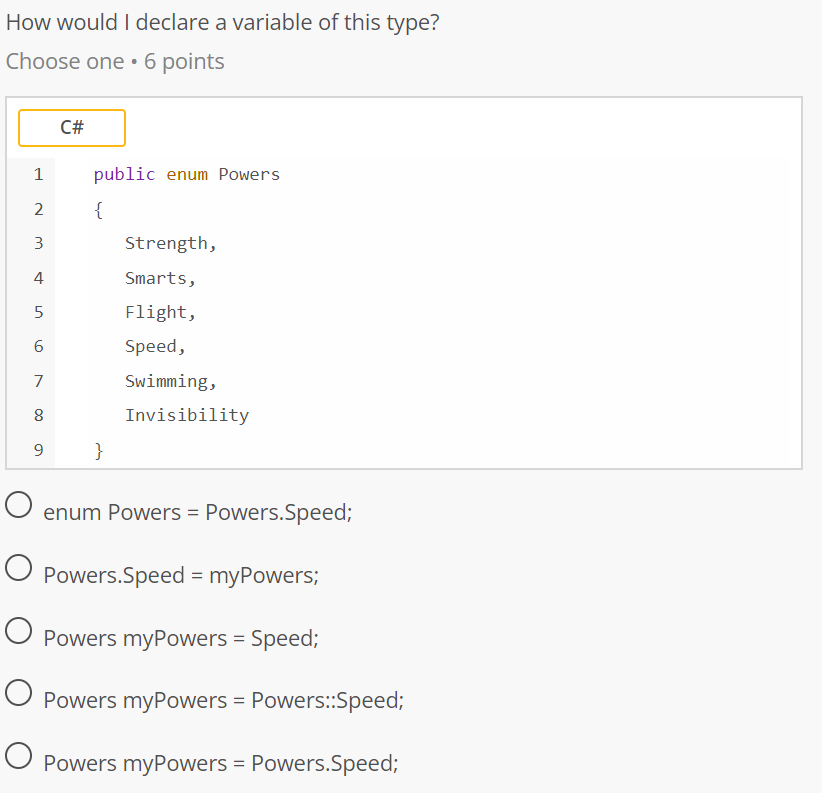822x793 pixels.
Task: Click the closing brace on line 9
Action: point(97,450)
